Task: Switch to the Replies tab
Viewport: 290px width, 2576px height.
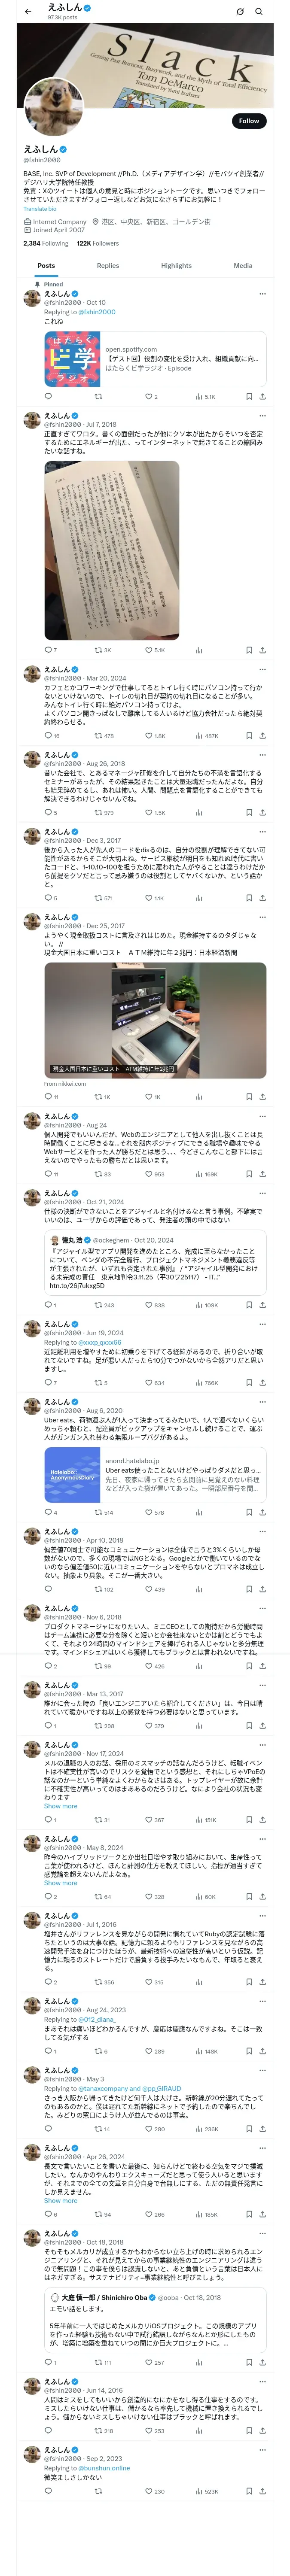Action: coord(108,266)
